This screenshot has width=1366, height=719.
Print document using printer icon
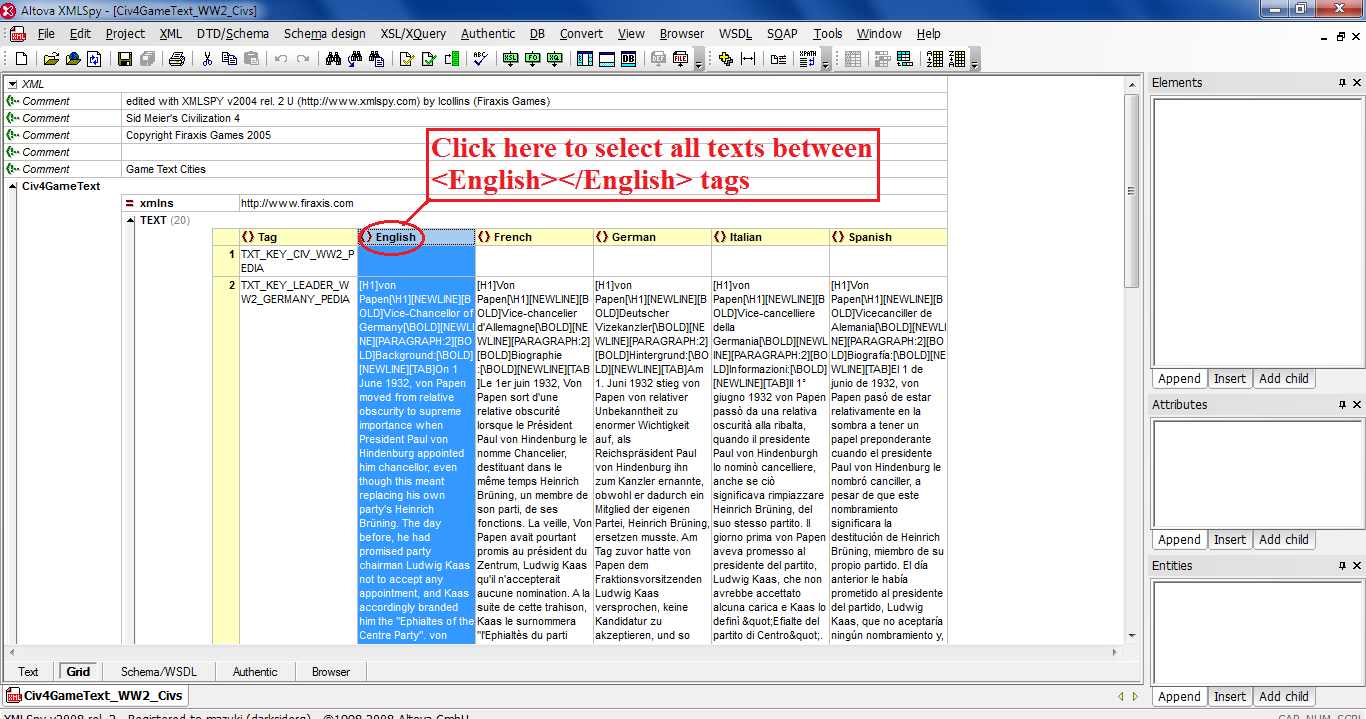pos(177,59)
